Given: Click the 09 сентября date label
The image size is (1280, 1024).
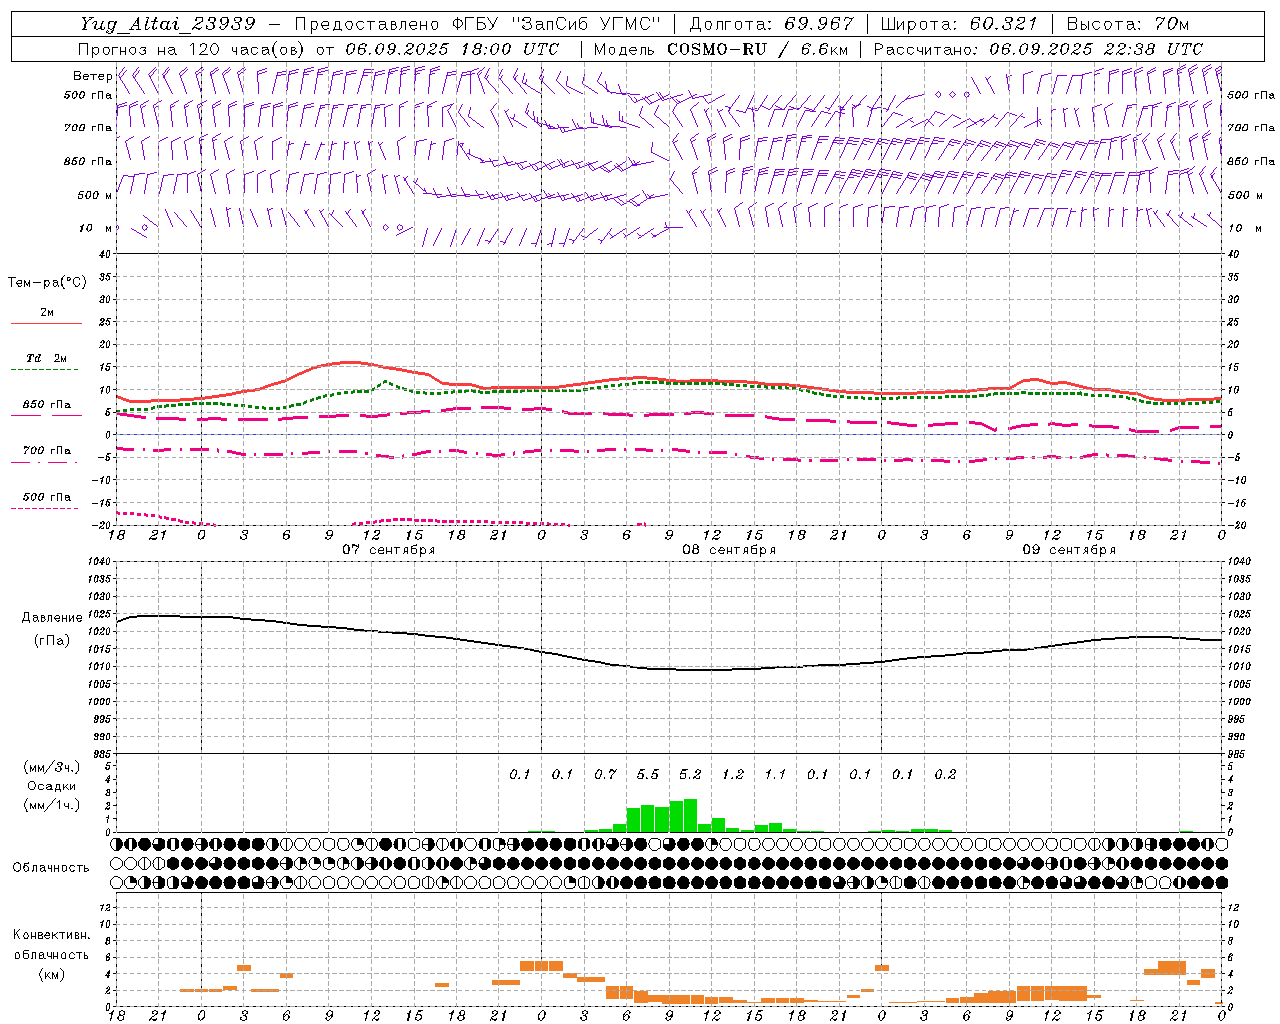Looking at the screenshot, I should (x=1069, y=550).
